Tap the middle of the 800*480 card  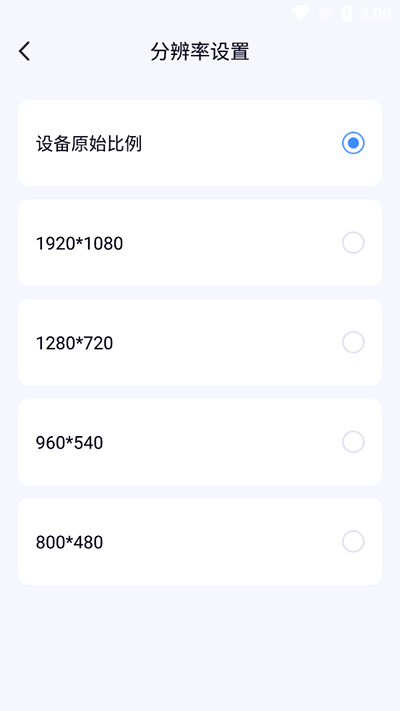click(x=200, y=541)
